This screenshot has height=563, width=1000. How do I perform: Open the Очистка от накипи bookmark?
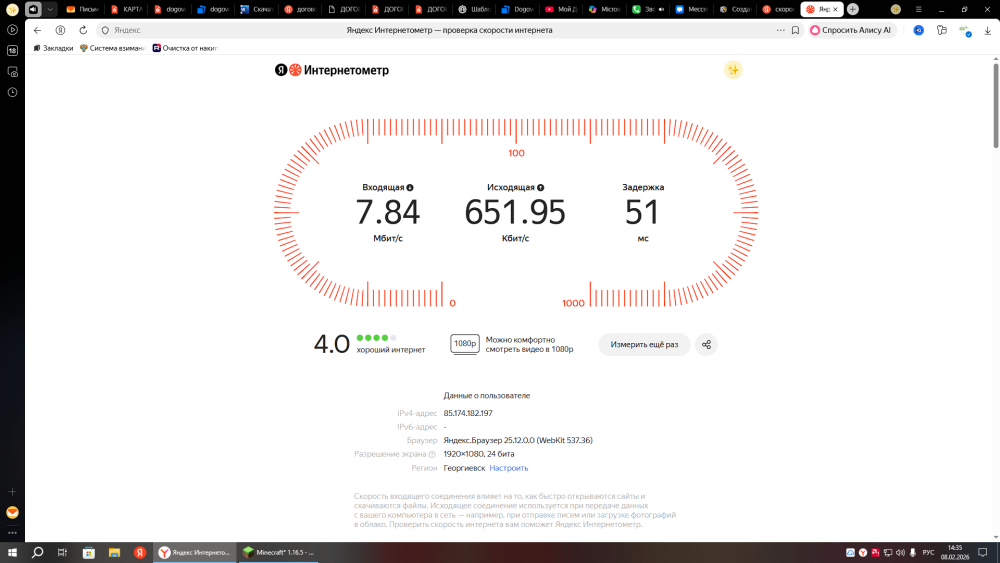(185, 48)
